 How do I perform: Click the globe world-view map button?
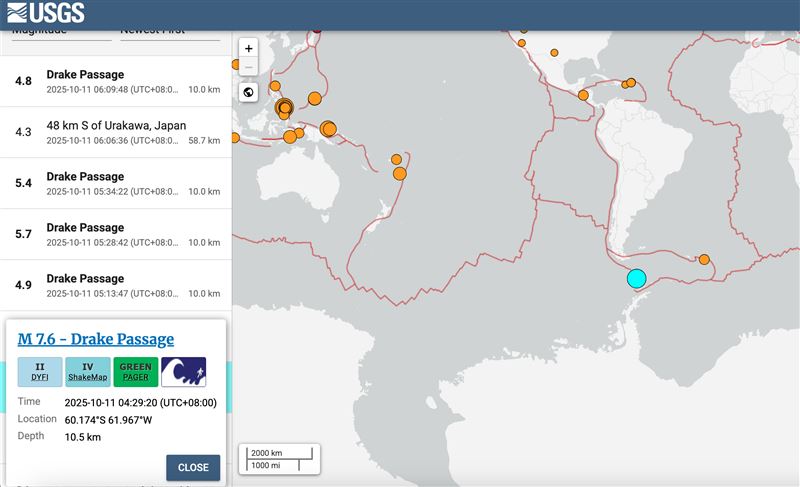point(249,92)
